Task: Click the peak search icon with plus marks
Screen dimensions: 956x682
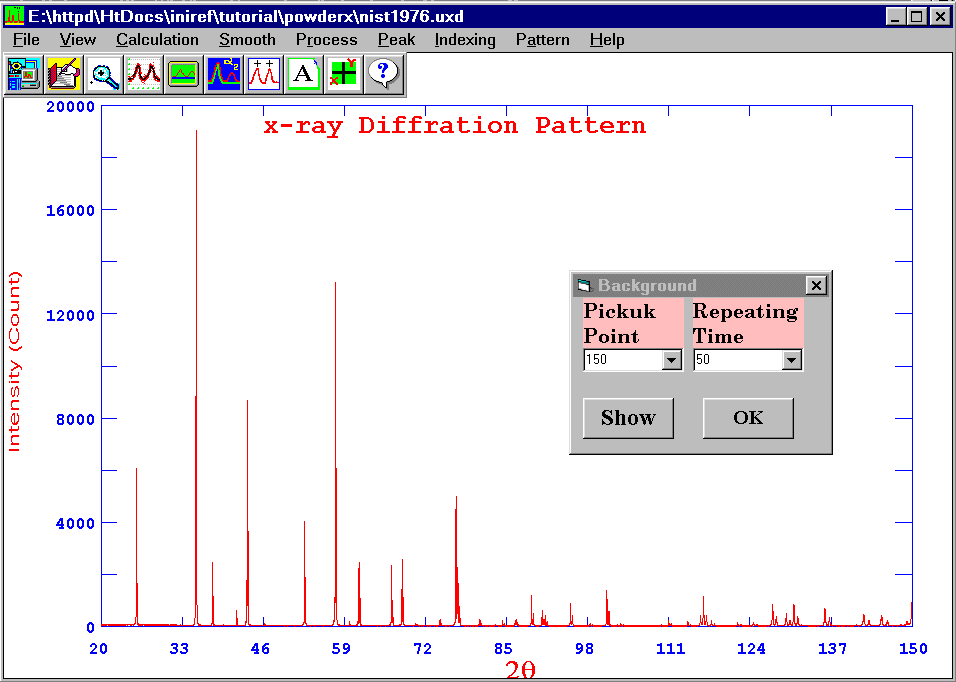Action: pyautogui.click(x=264, y=74)
